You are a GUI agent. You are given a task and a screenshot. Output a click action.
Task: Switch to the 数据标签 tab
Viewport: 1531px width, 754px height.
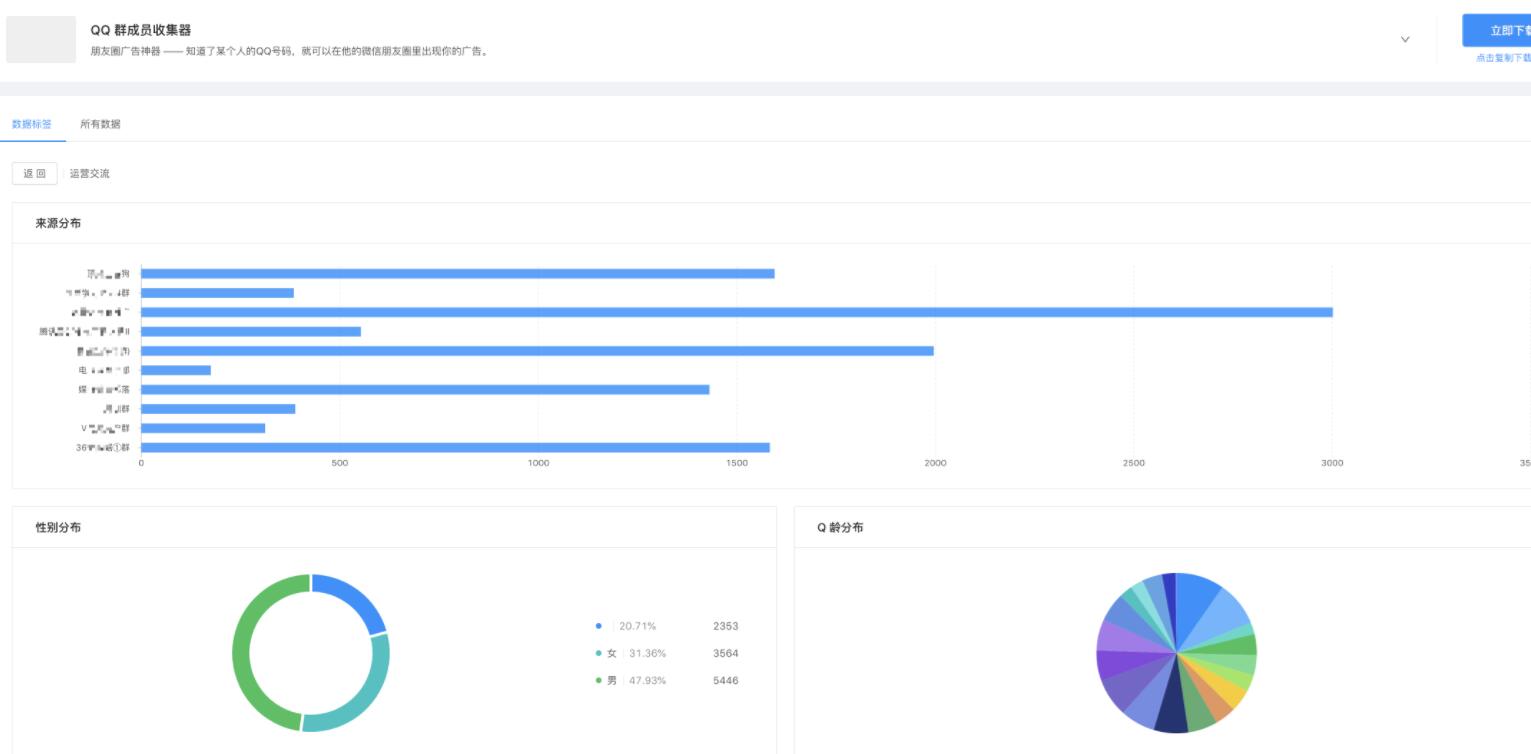pos(32,124)
